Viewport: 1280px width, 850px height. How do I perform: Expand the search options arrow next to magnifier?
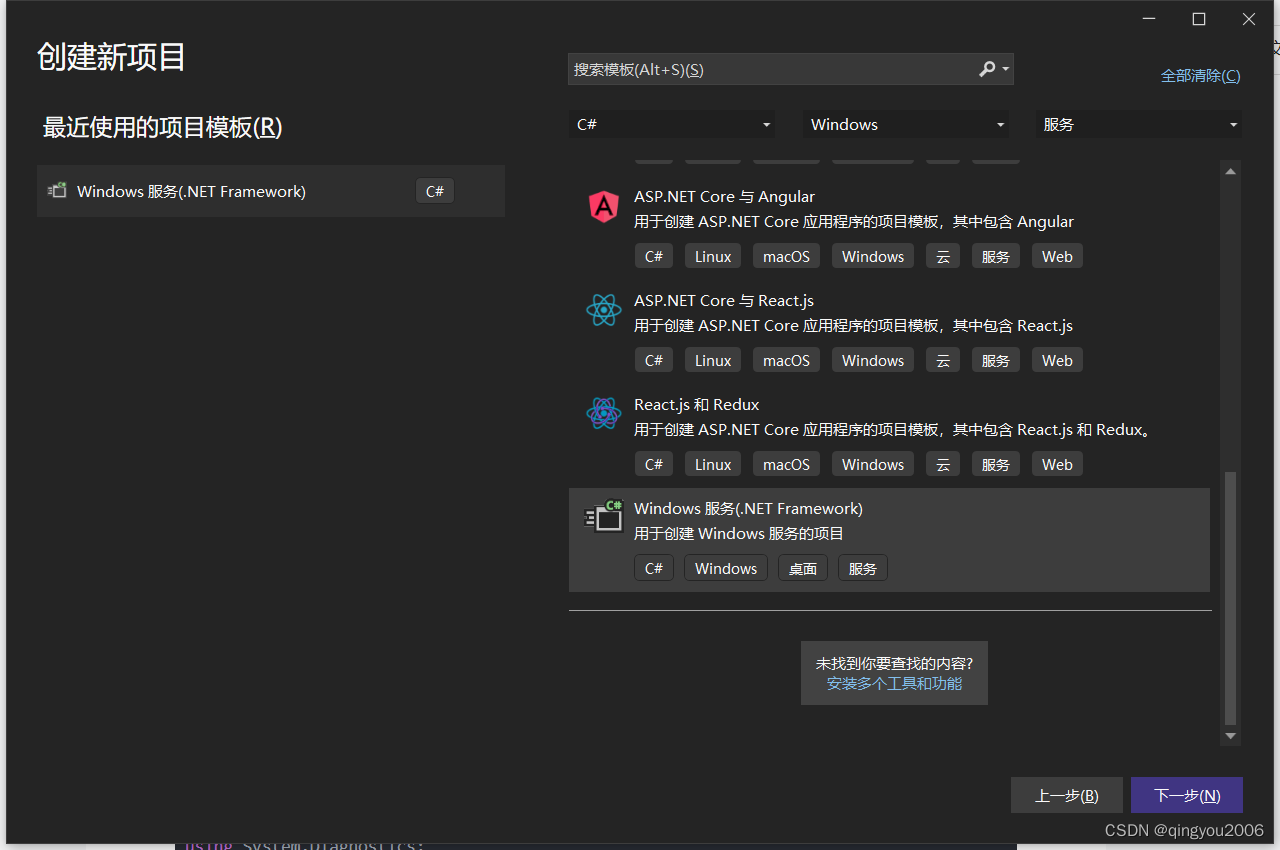point(1005,70)
